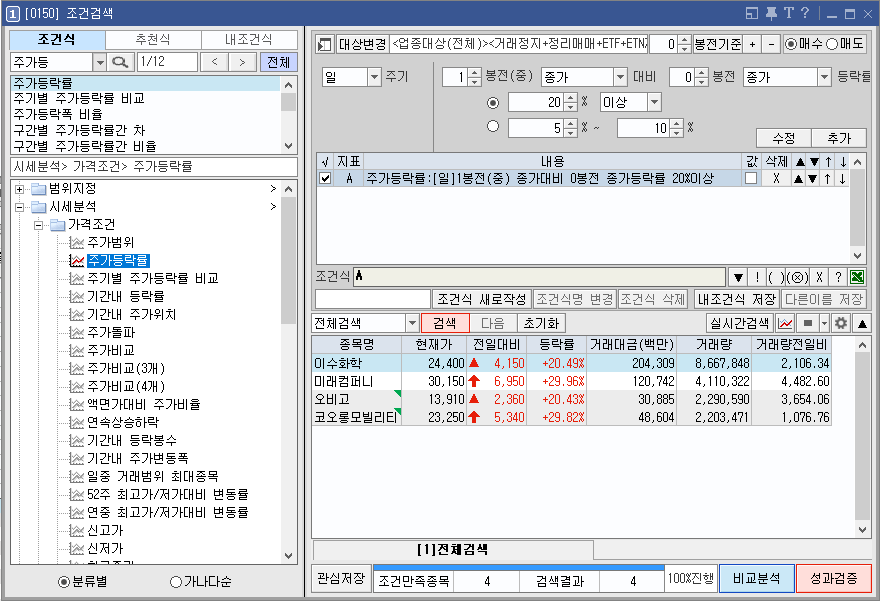
Task: Click the plus button next to 봉전기준
Action: click(x=753, y=44)
